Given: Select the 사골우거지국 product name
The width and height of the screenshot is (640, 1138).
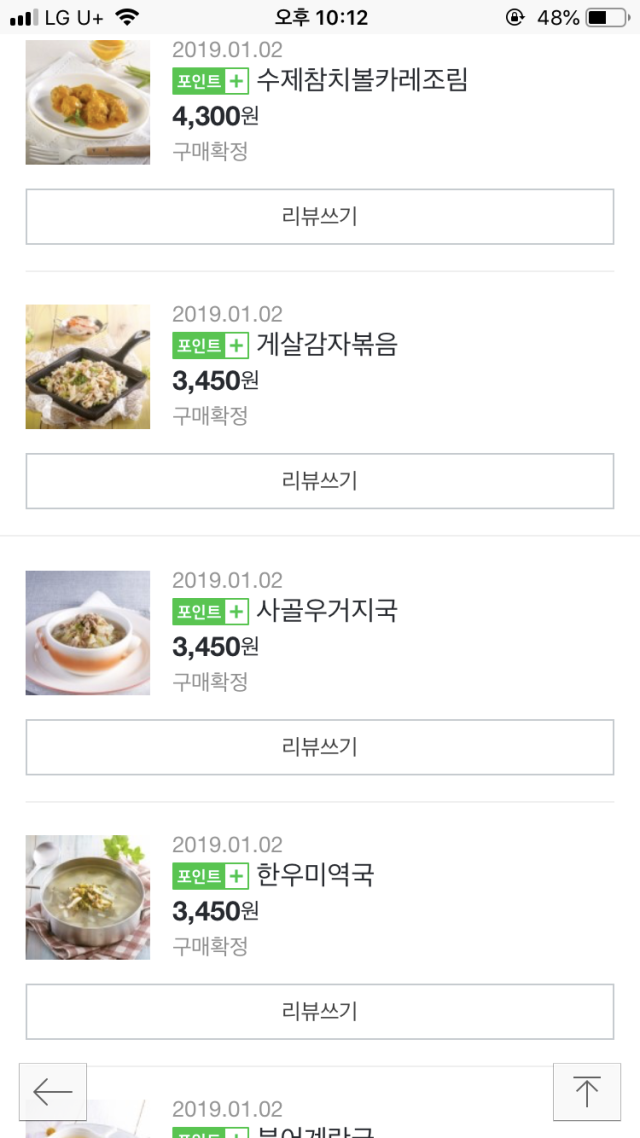Looking at the screenshot, I should click(x=327, y=610).
